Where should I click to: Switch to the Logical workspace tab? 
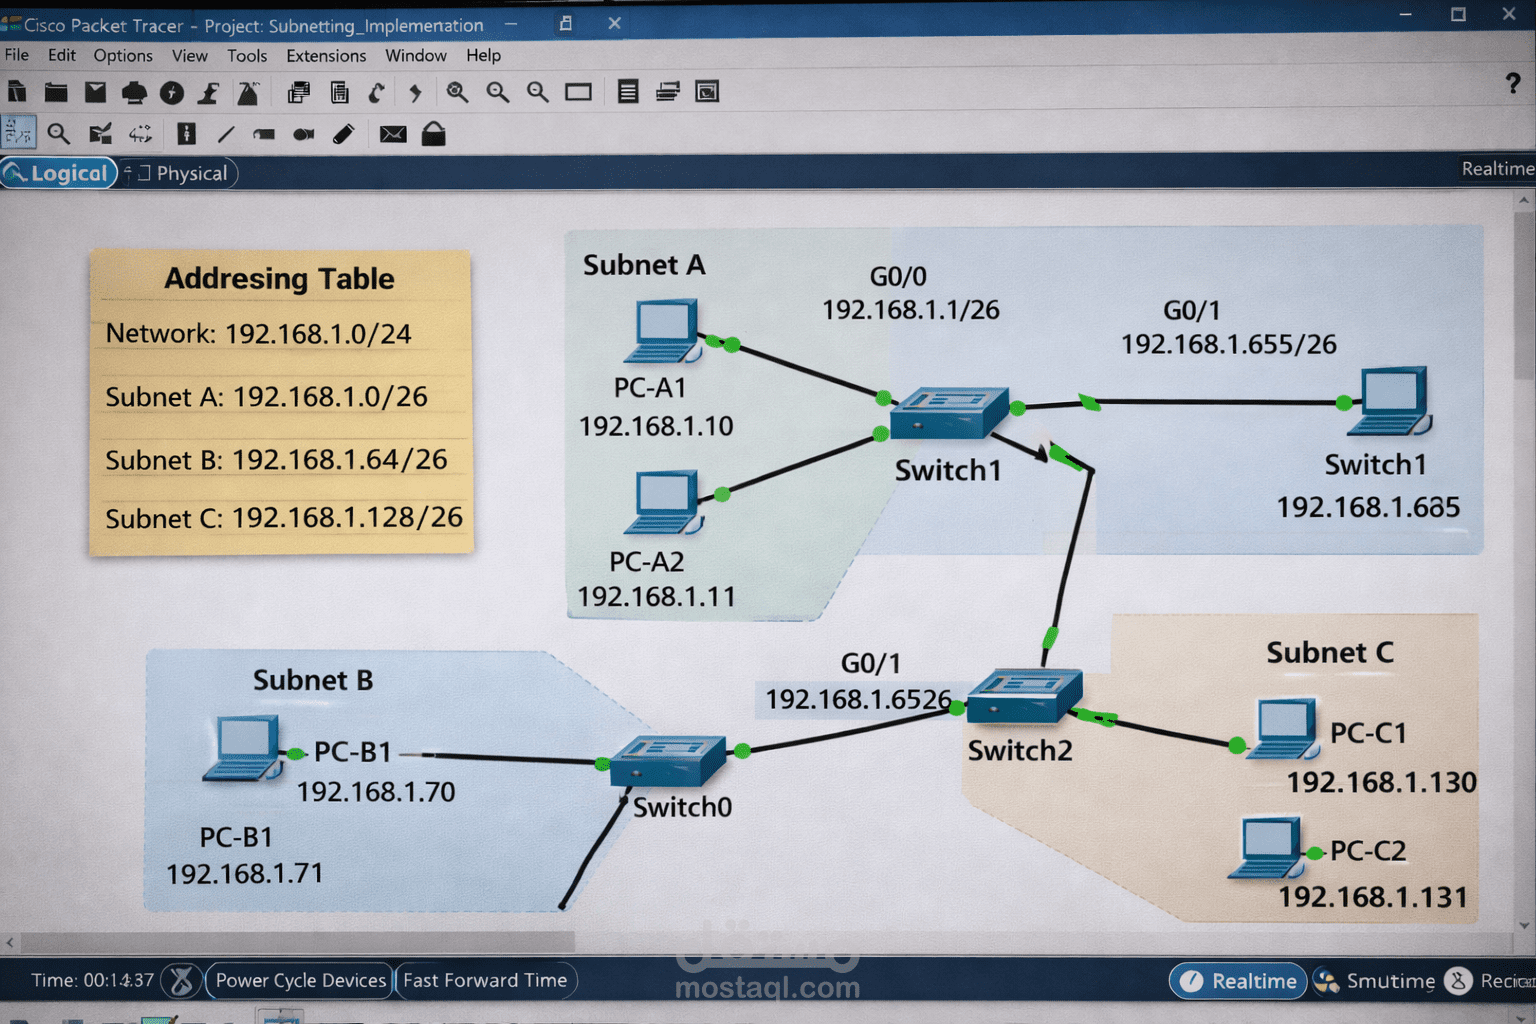(x=60, y=173)
